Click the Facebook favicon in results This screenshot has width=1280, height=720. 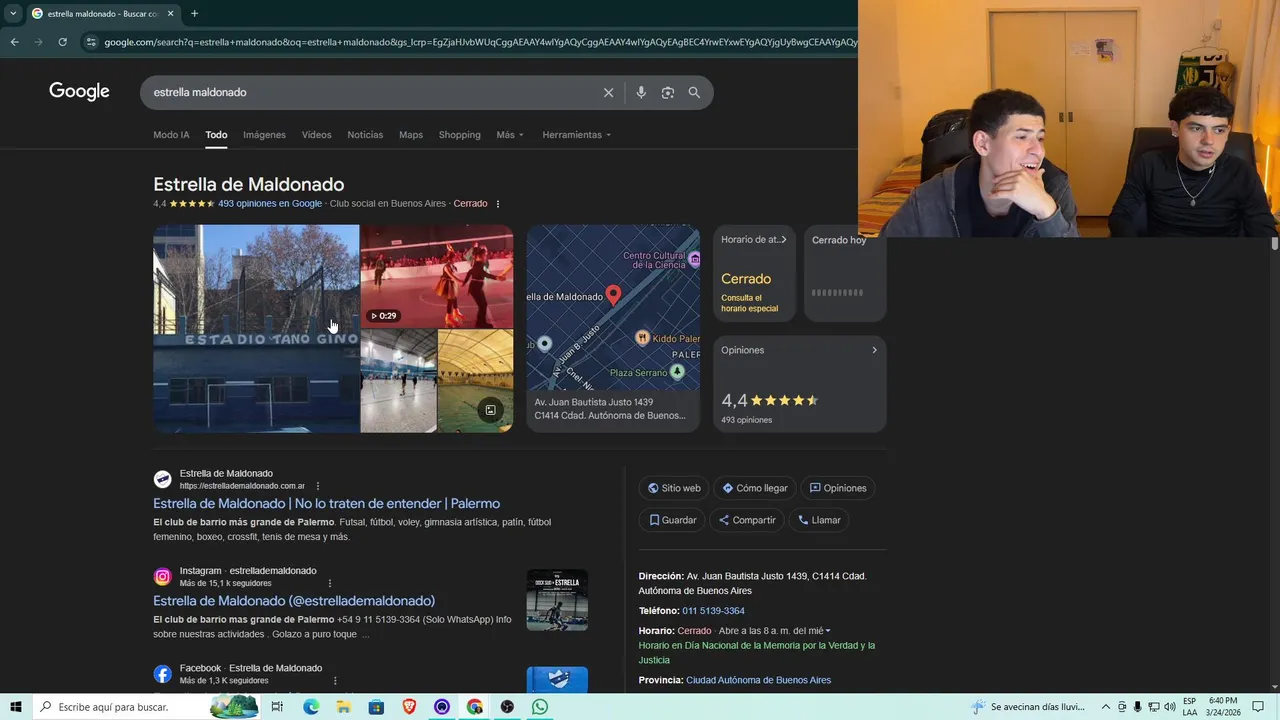pyautogui.click(x=162, y=674)
